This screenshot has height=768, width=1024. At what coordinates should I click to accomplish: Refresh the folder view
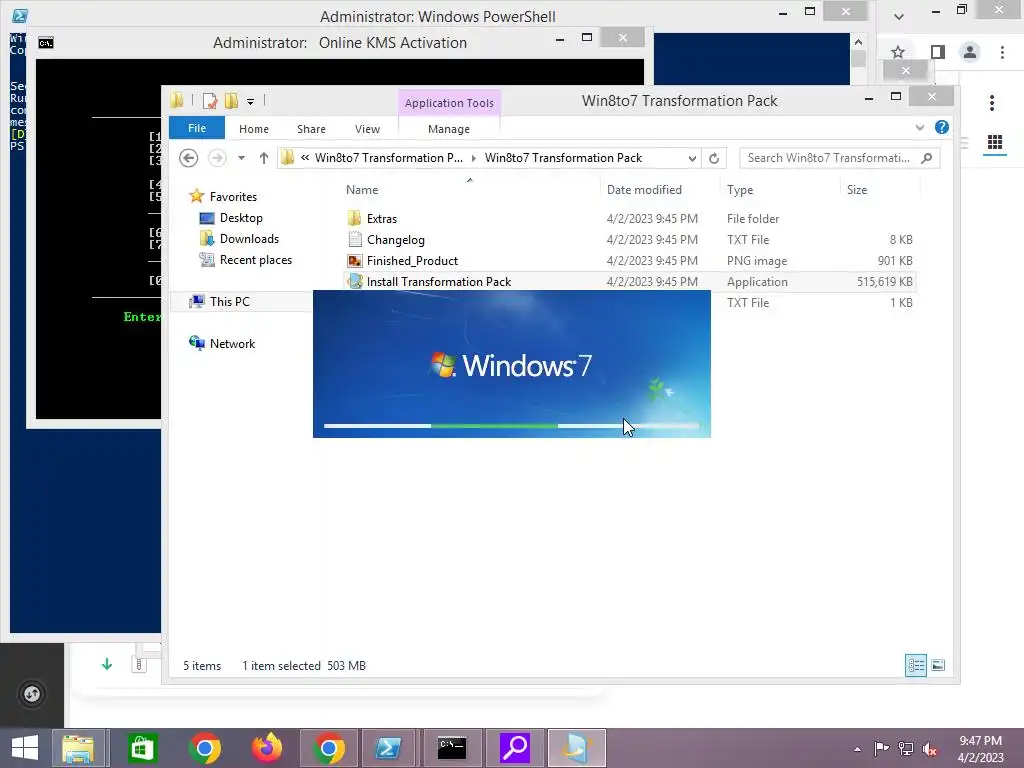(714, 158)
